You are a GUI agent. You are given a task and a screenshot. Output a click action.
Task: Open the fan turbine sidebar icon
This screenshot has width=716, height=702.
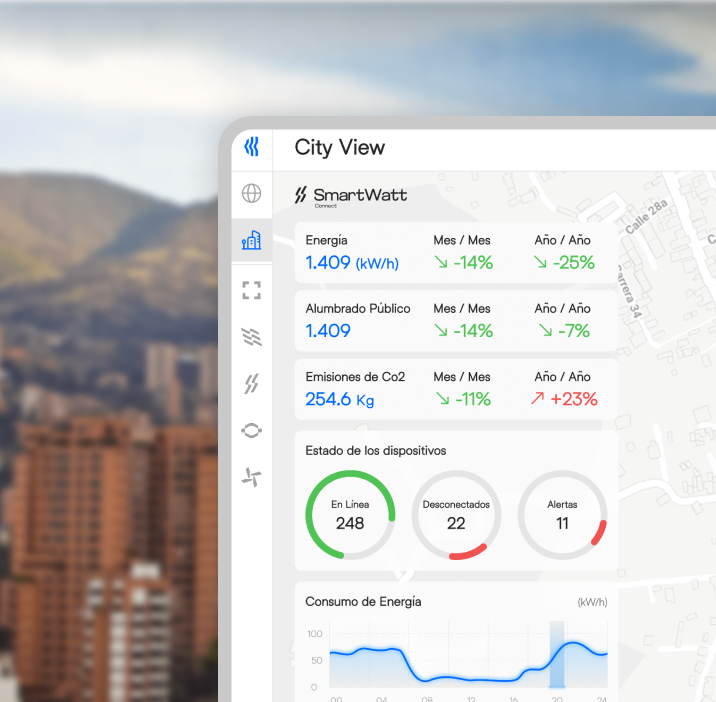[252, 477]
